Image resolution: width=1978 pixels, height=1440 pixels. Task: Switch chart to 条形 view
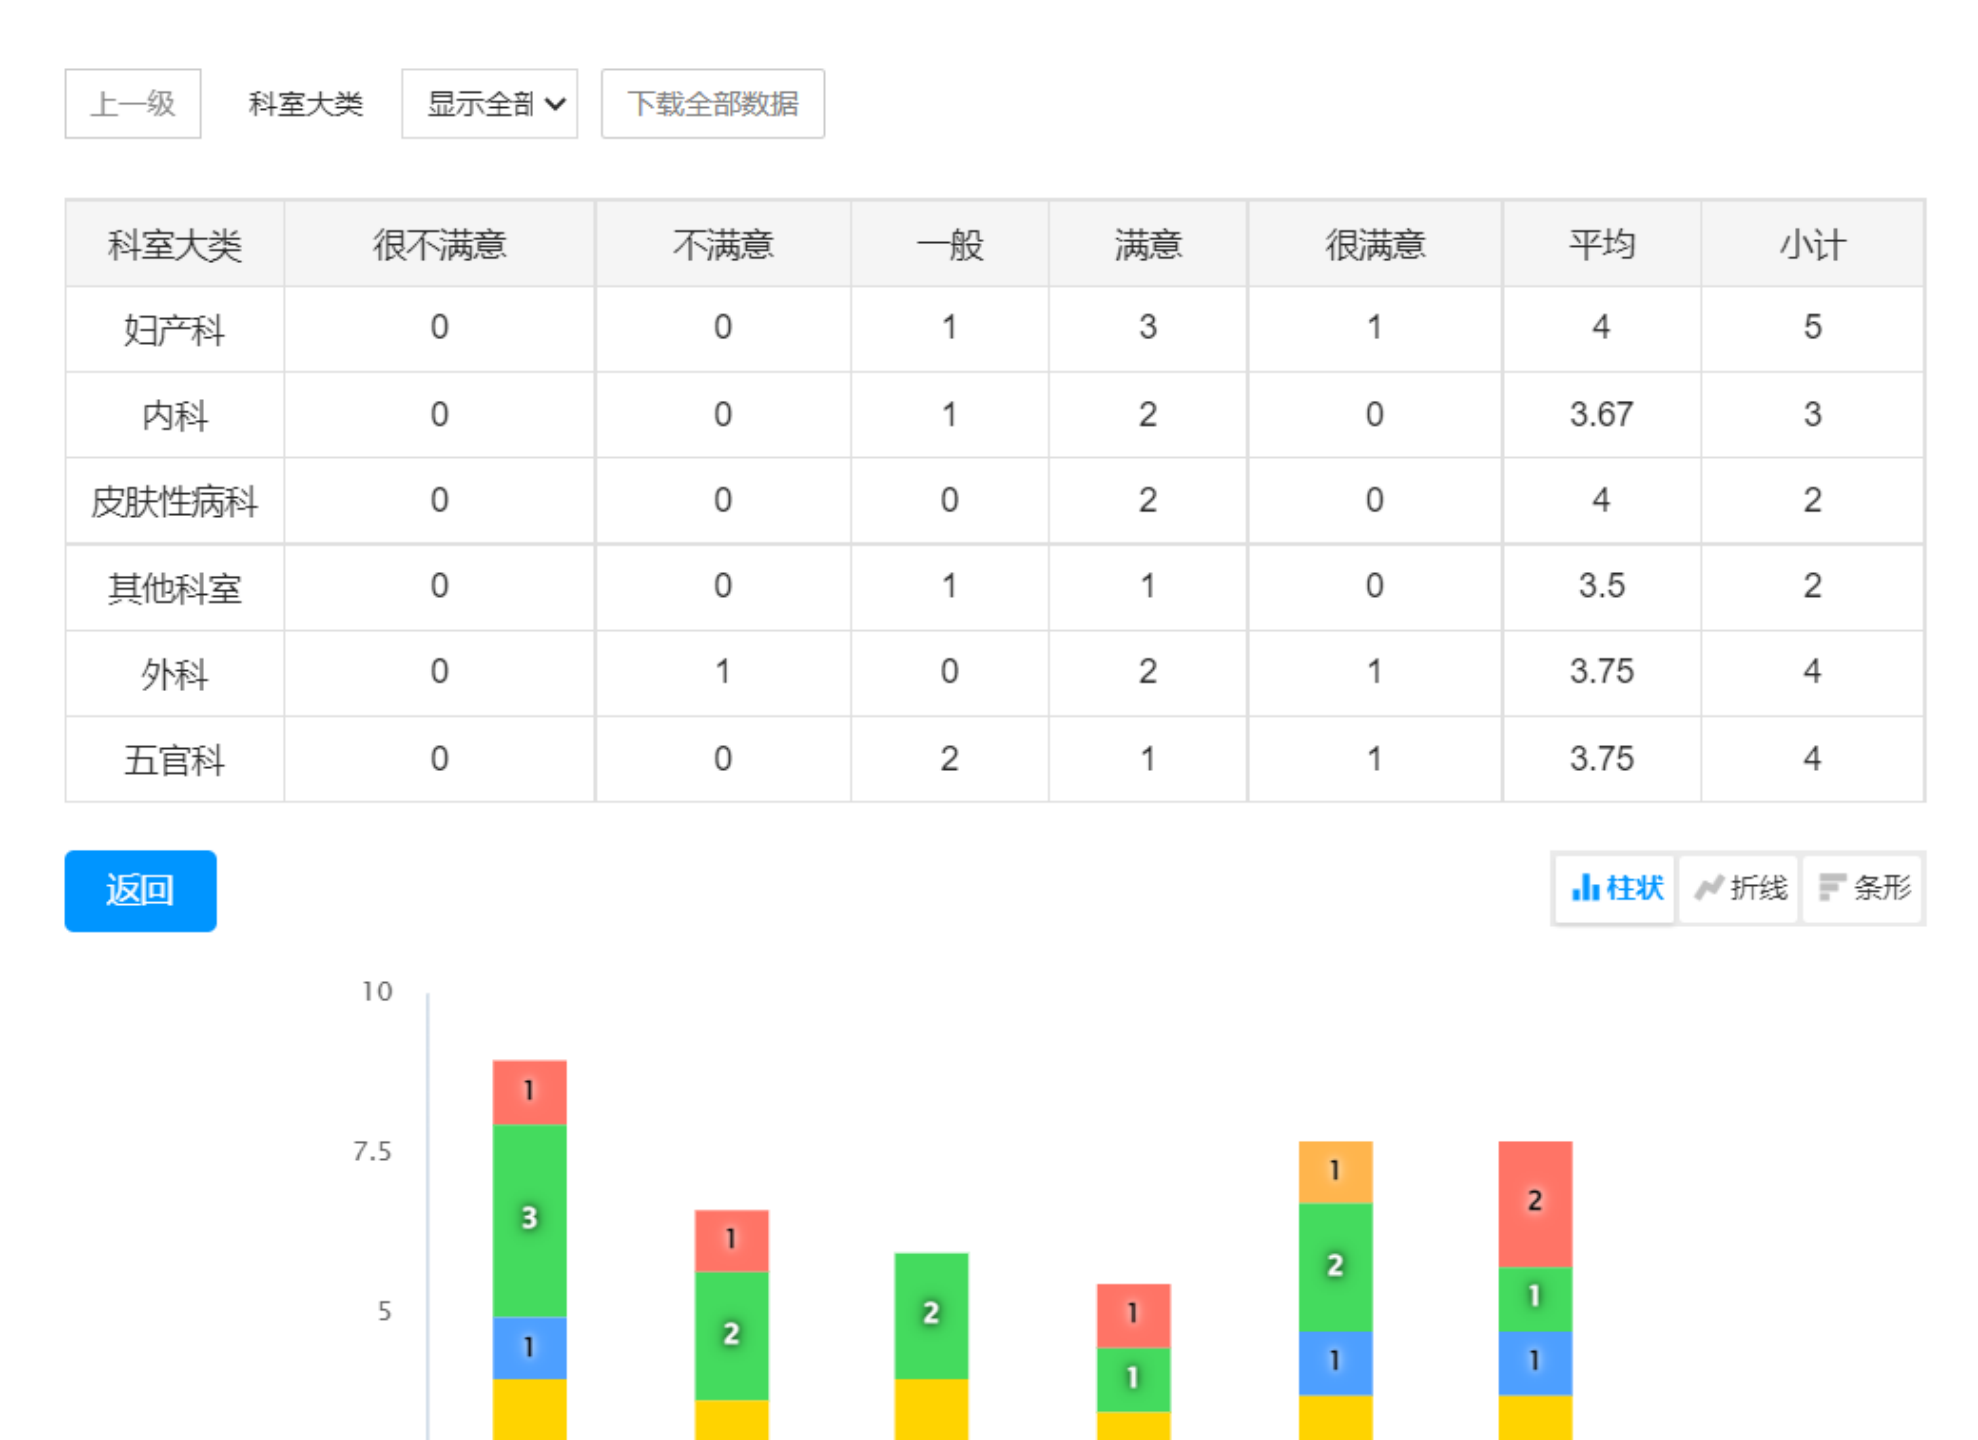pos(1863,888)
